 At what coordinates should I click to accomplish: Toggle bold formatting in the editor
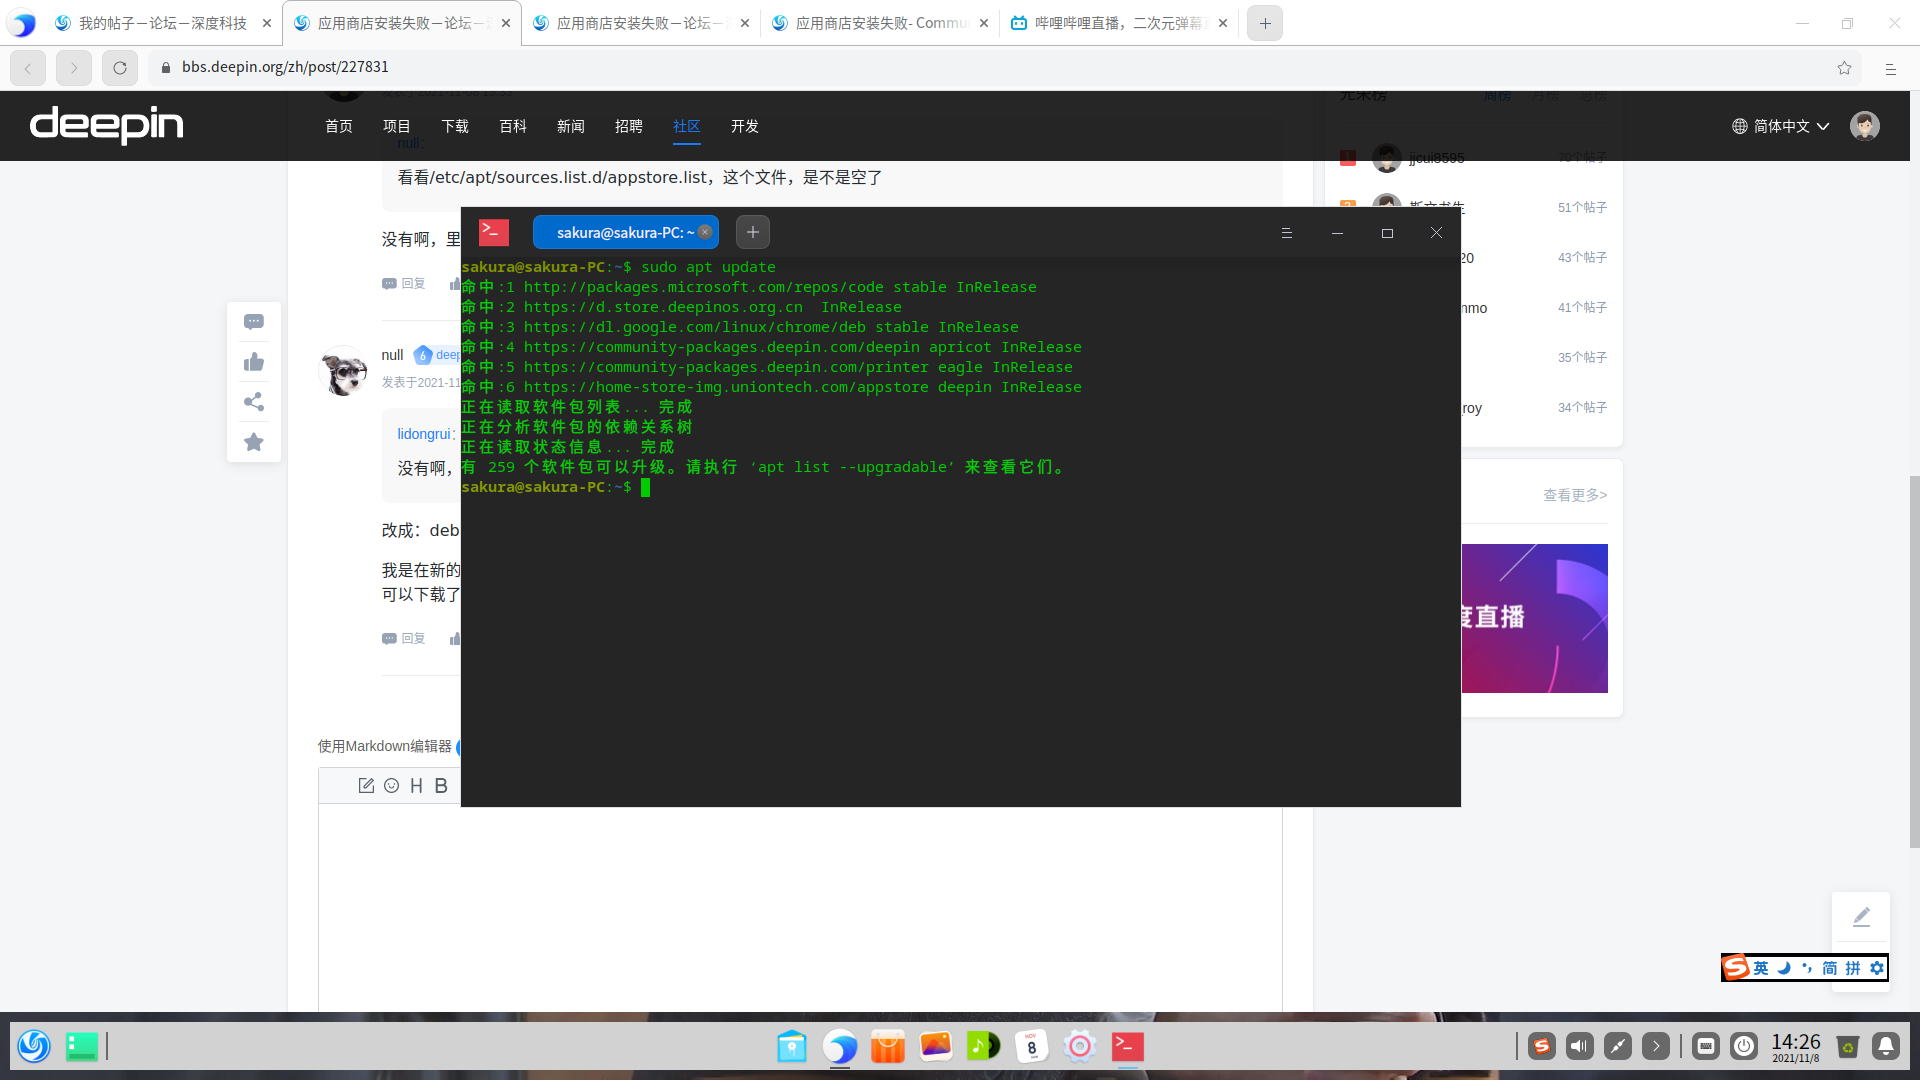click(x=441, y=786)
